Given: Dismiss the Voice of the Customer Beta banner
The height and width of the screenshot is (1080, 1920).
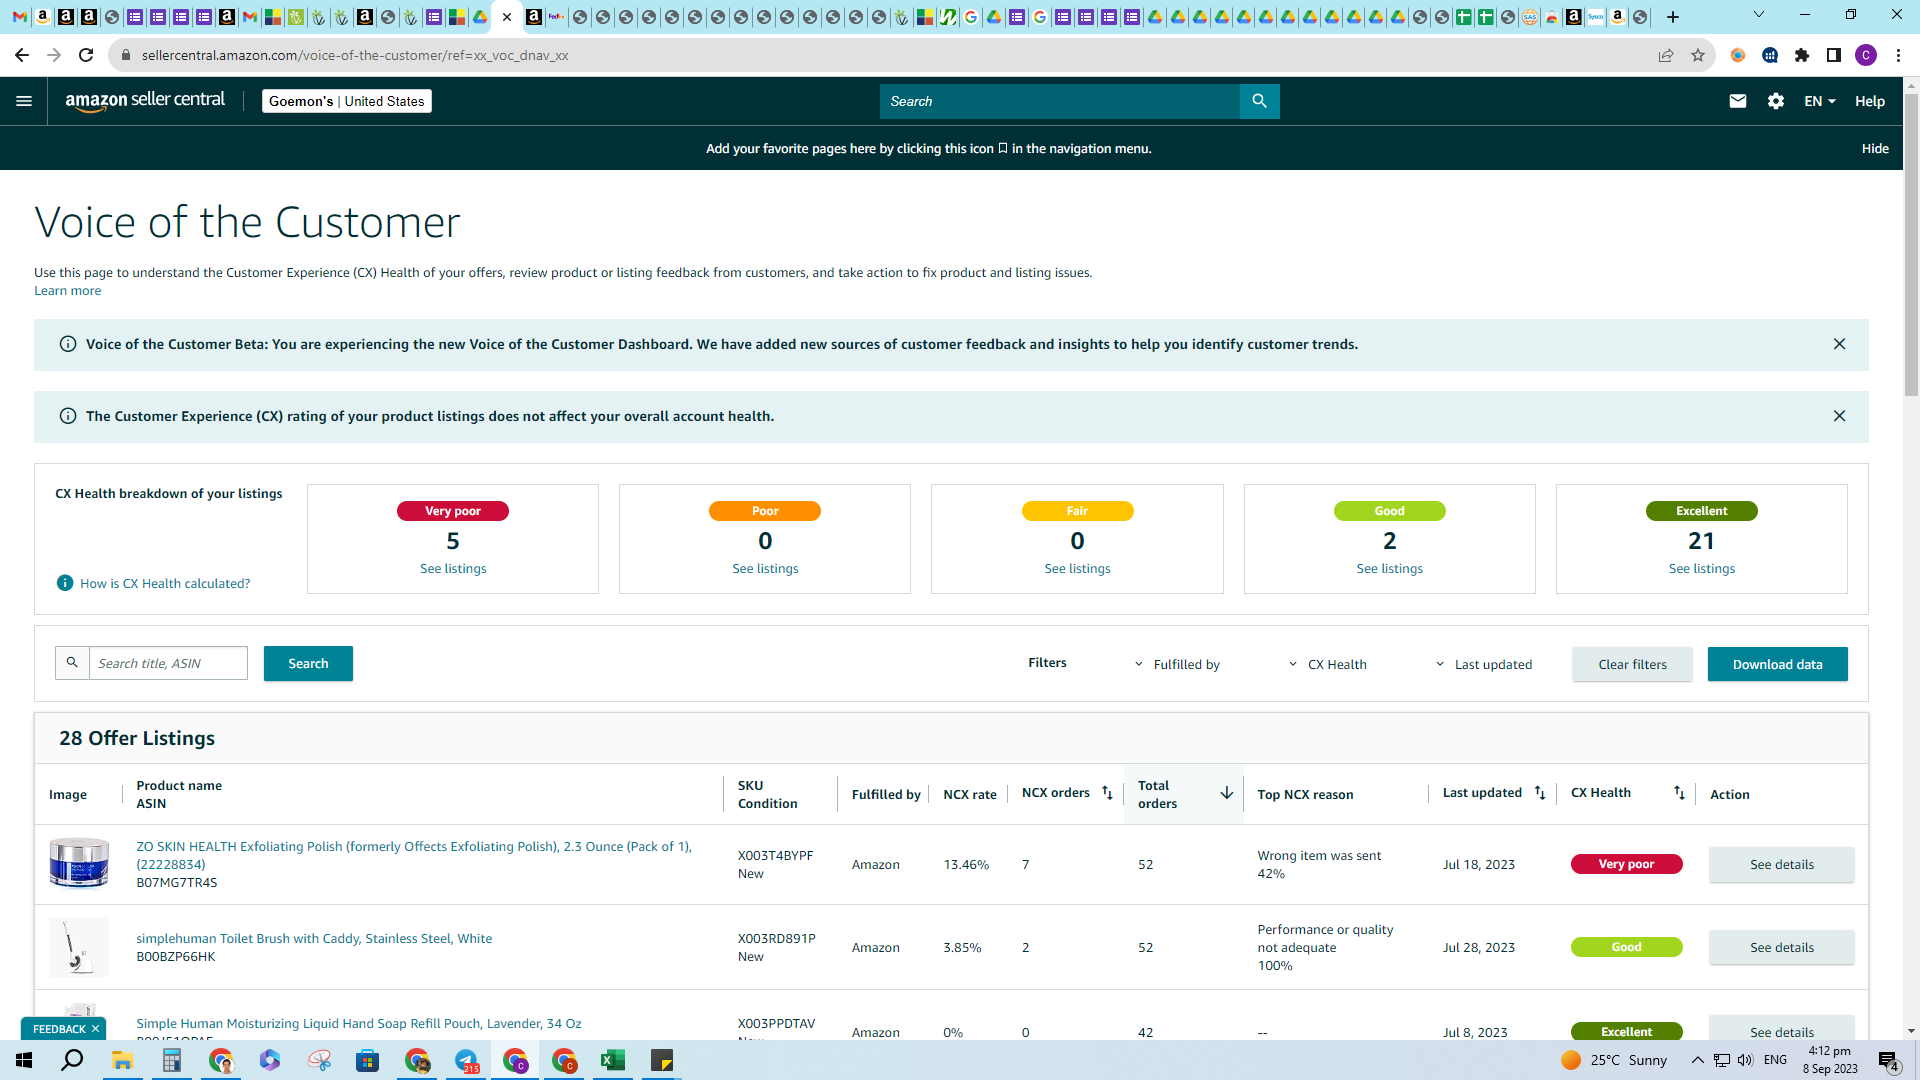Looking at the screenshot, I should 1839,344.
